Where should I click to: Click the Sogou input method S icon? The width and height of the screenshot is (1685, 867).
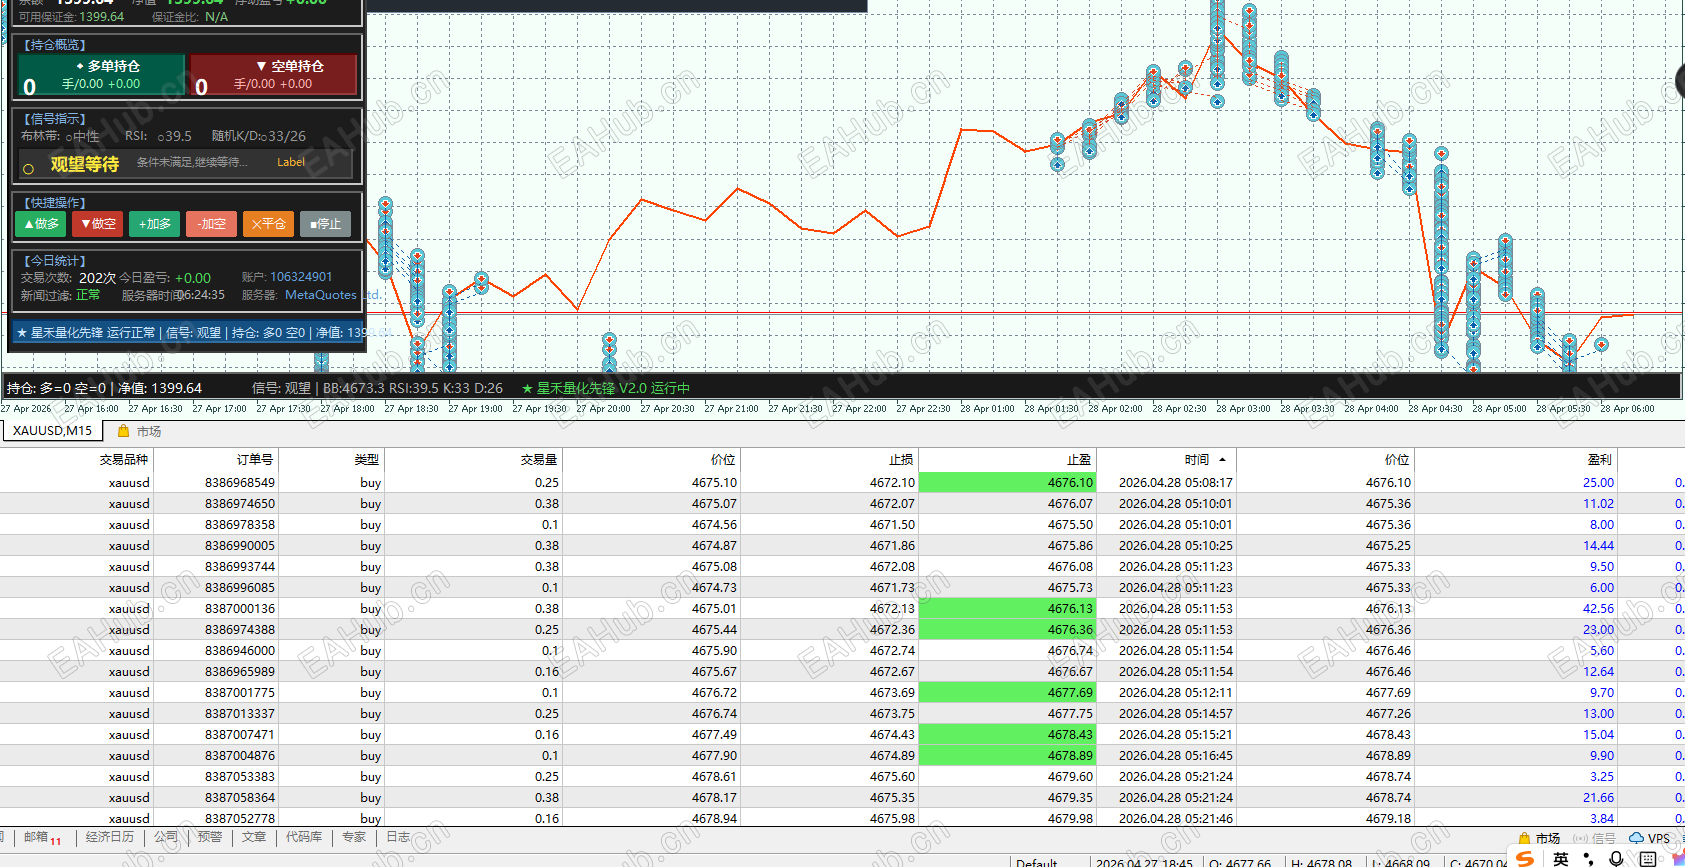click(1525, 859)
